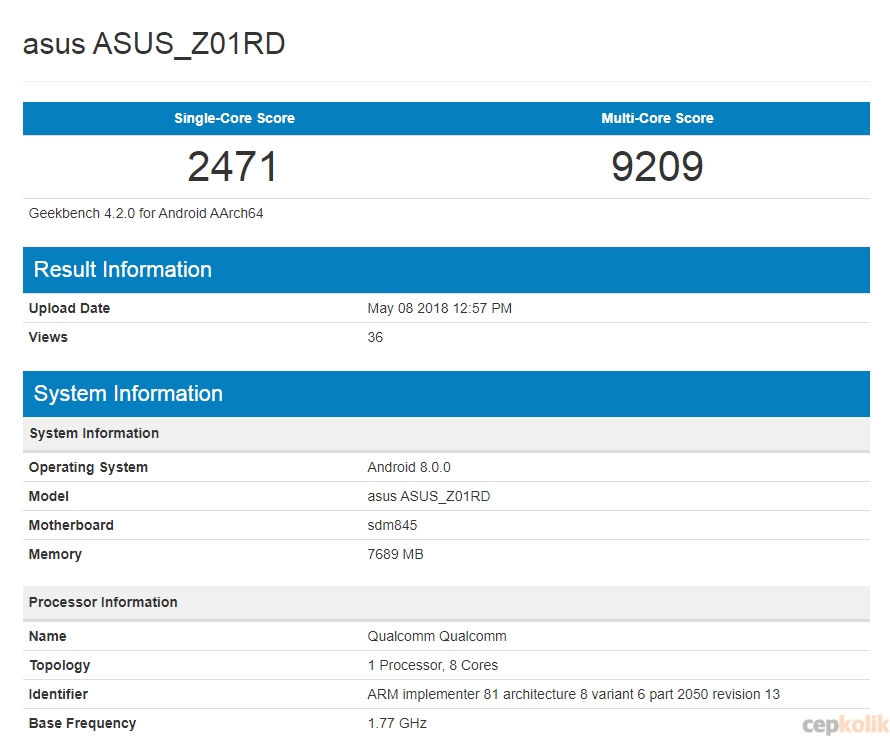Click the value Android 8.0.0

click(x=409, y=467)
